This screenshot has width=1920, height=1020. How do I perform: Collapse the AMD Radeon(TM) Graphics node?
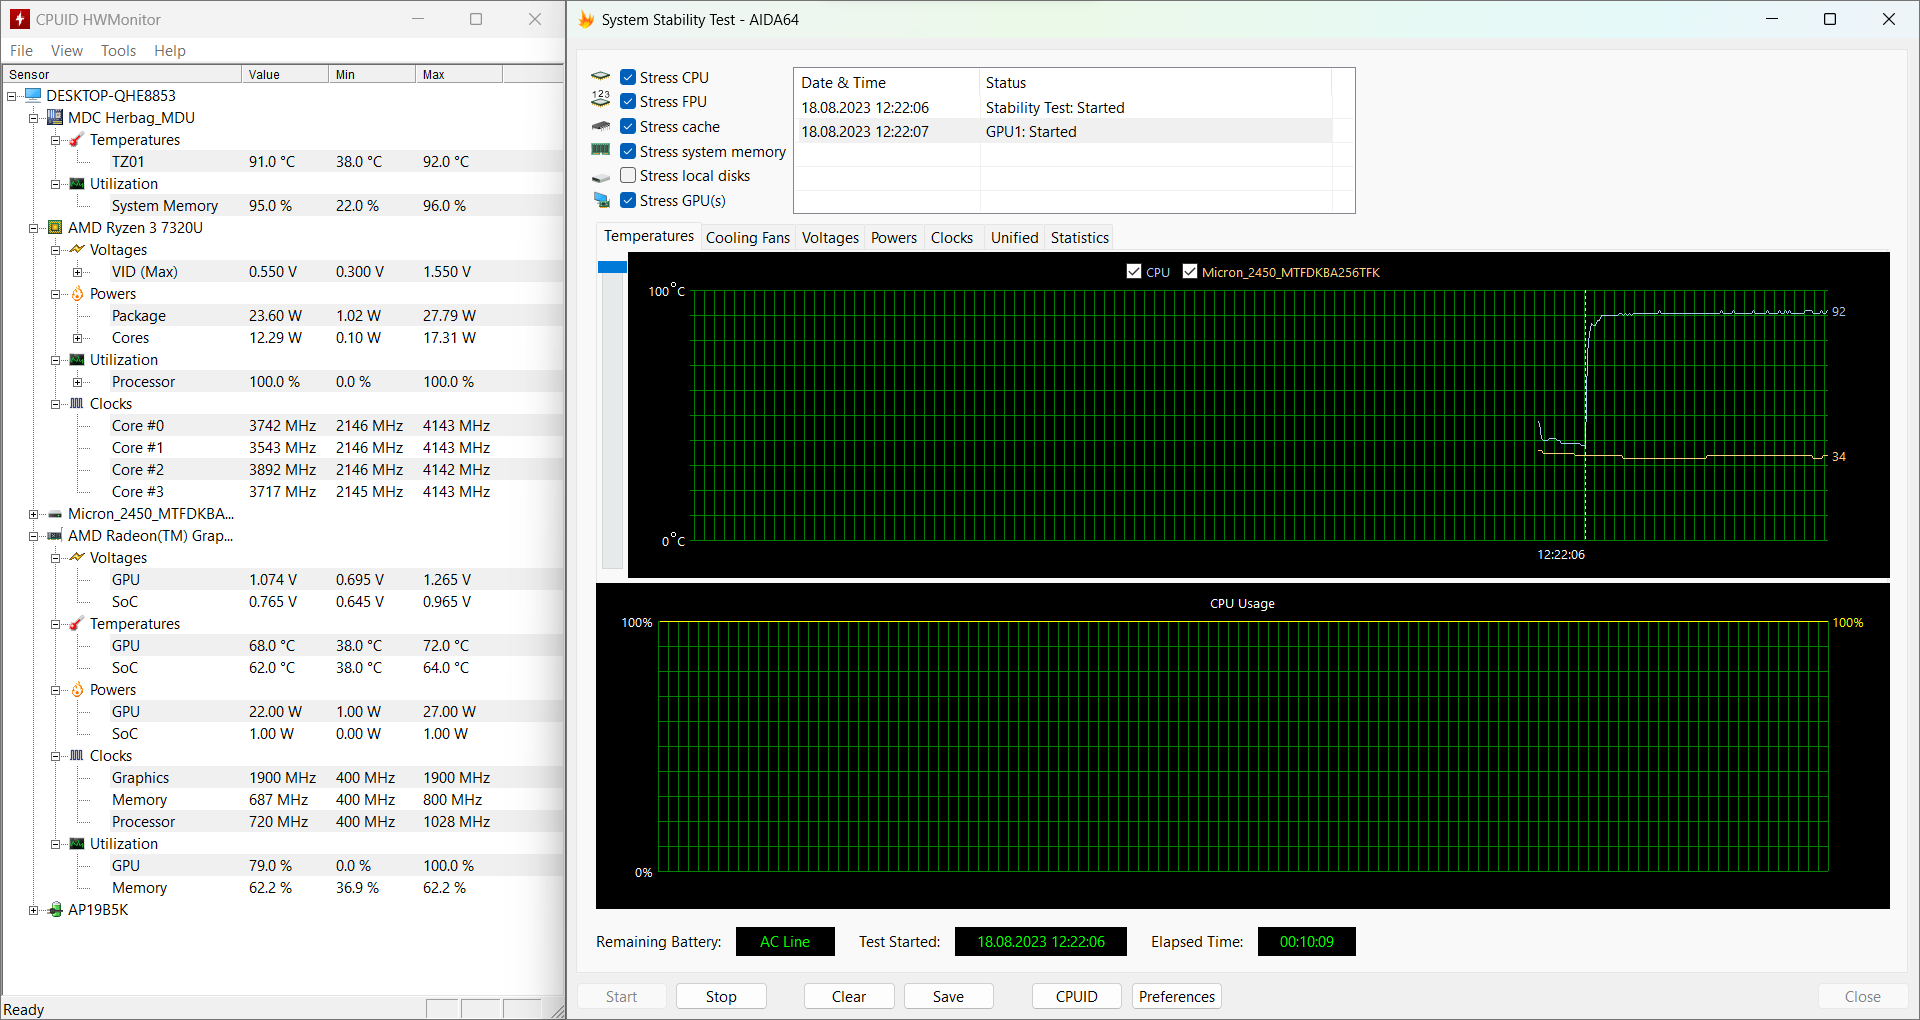tap(34, 536)
